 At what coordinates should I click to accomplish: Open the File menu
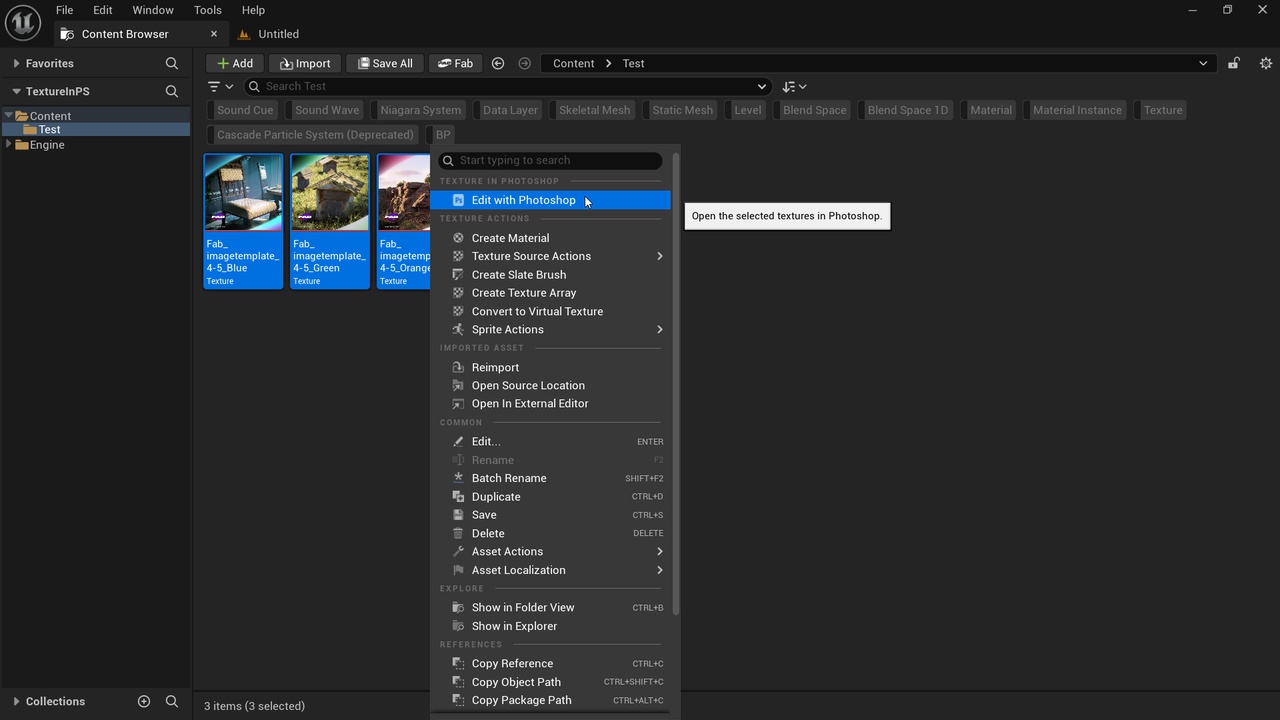(64, 10)
